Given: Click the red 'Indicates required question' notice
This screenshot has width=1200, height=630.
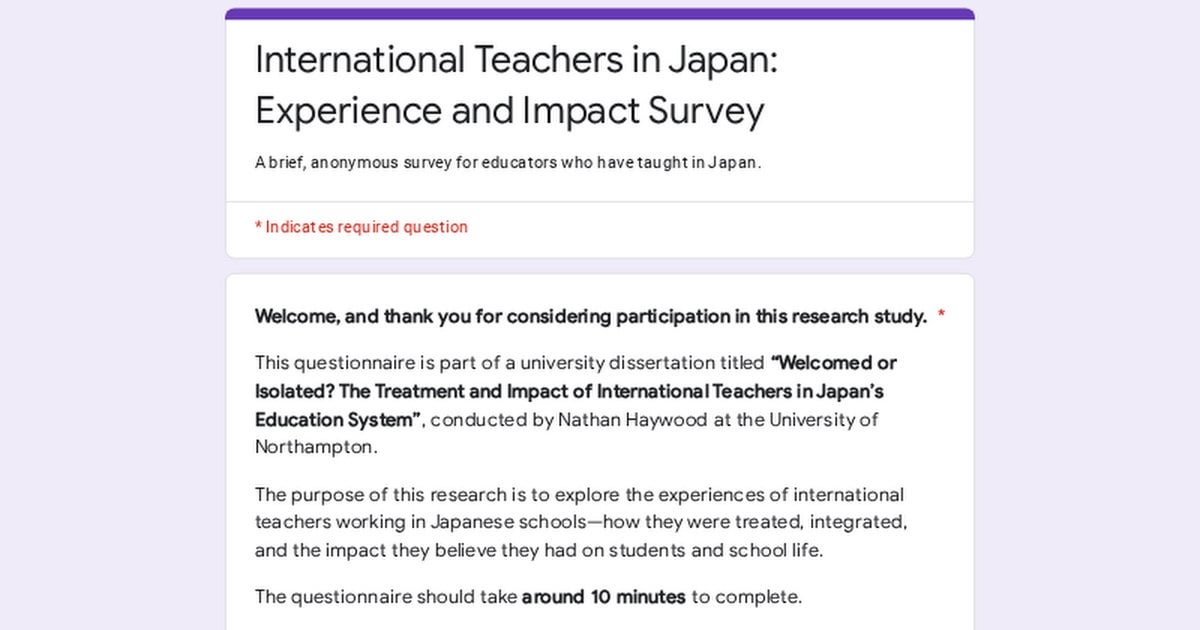Looking at the screenshot, I should [361, 227].
